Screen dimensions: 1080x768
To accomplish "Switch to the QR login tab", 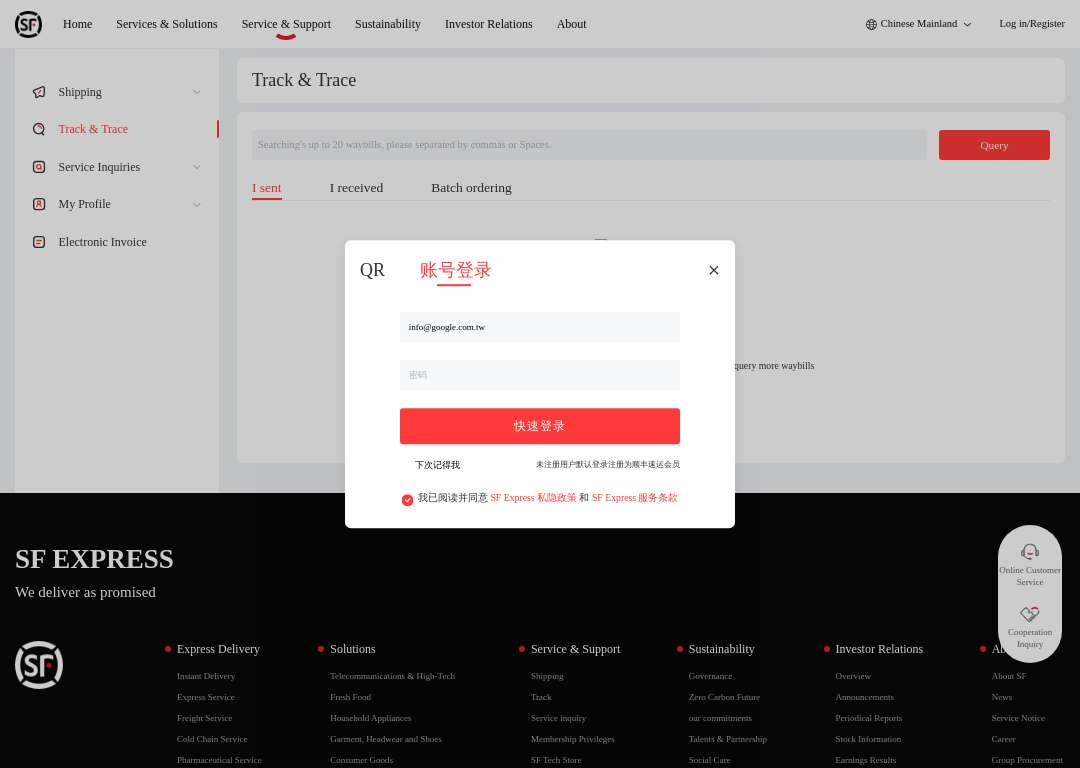I will tap(372, 270).
